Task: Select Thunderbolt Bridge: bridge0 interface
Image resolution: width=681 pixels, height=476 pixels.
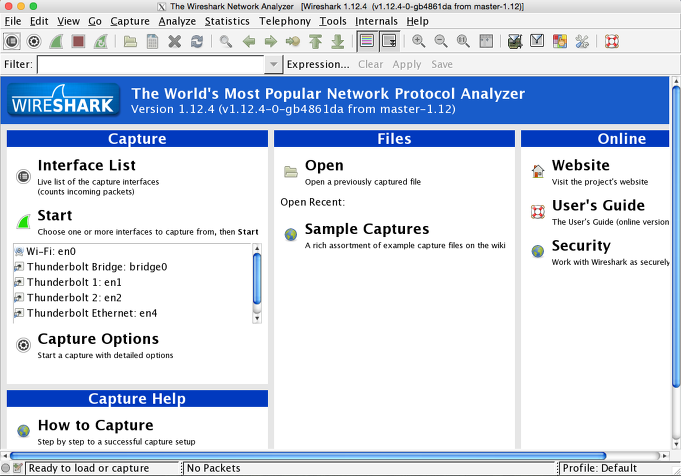Action: tap(132, 267)
